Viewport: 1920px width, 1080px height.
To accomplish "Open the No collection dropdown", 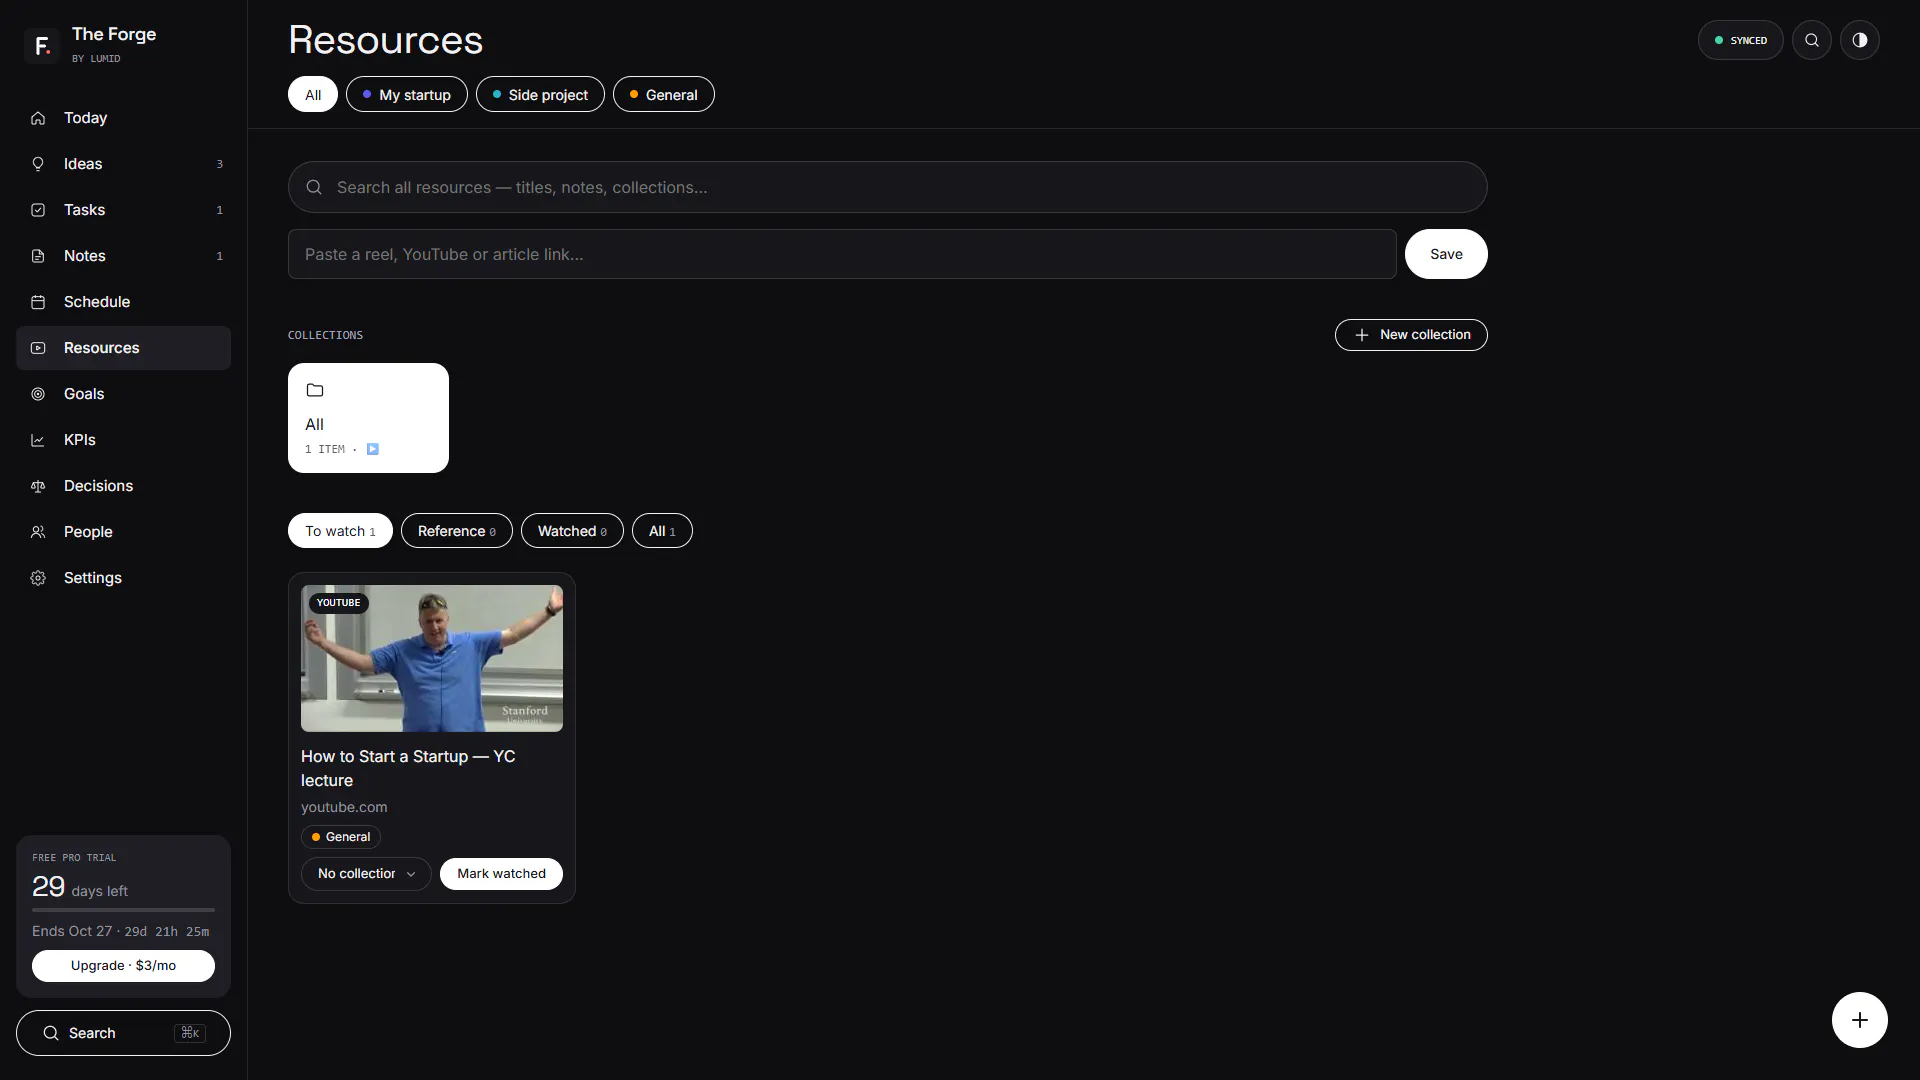I will point(366,874).
